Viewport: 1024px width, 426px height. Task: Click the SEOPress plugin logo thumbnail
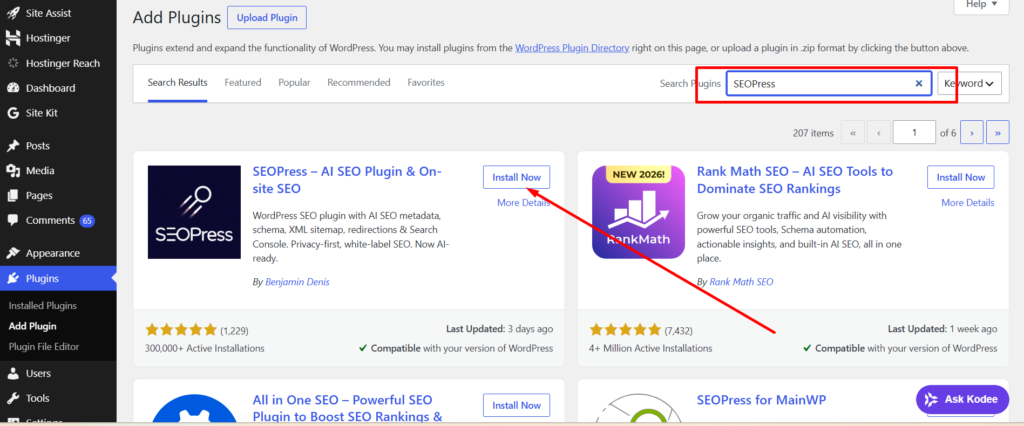click(x=195, y=212)
